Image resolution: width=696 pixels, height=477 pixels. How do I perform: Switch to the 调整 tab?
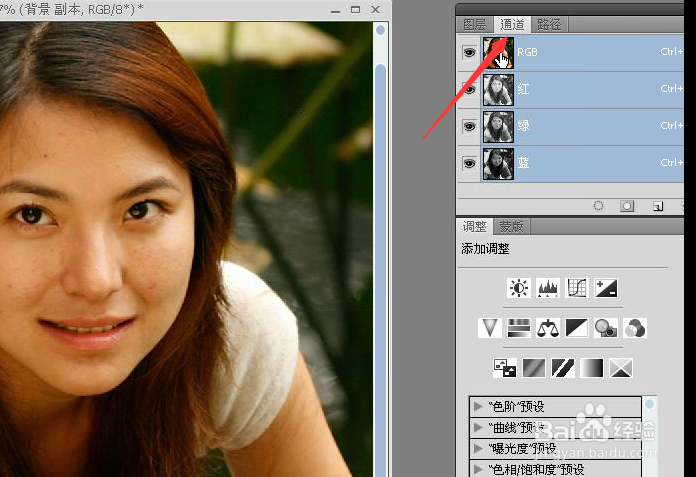[x=475, y=227]
